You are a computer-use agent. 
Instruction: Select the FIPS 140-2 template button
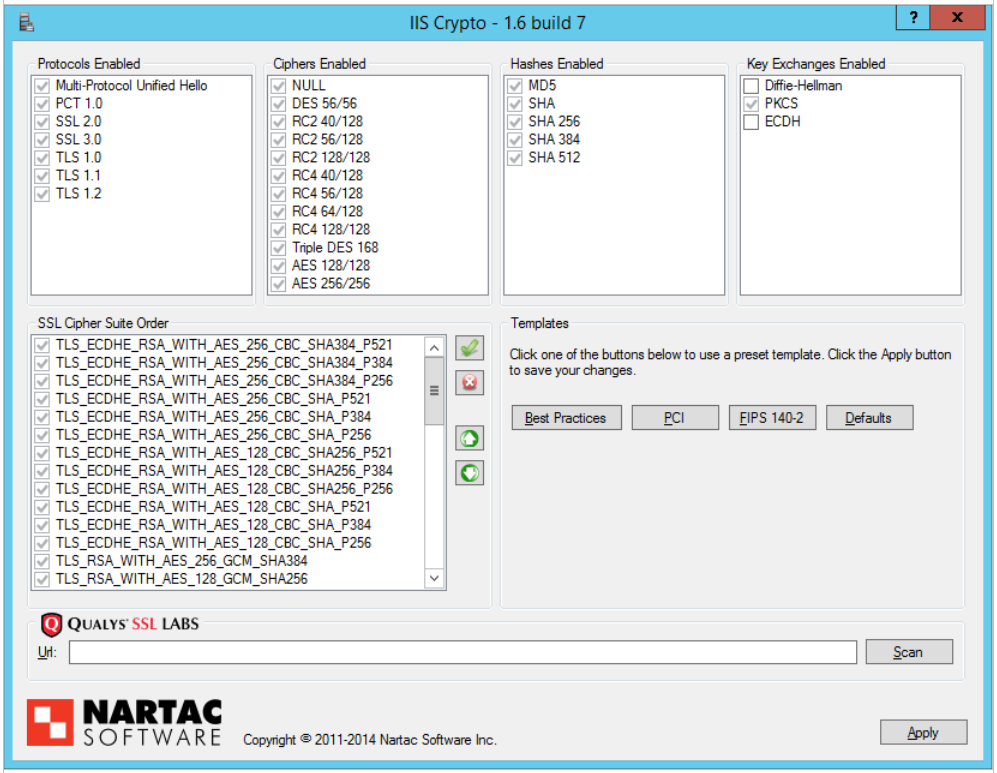tap(771, 418)
